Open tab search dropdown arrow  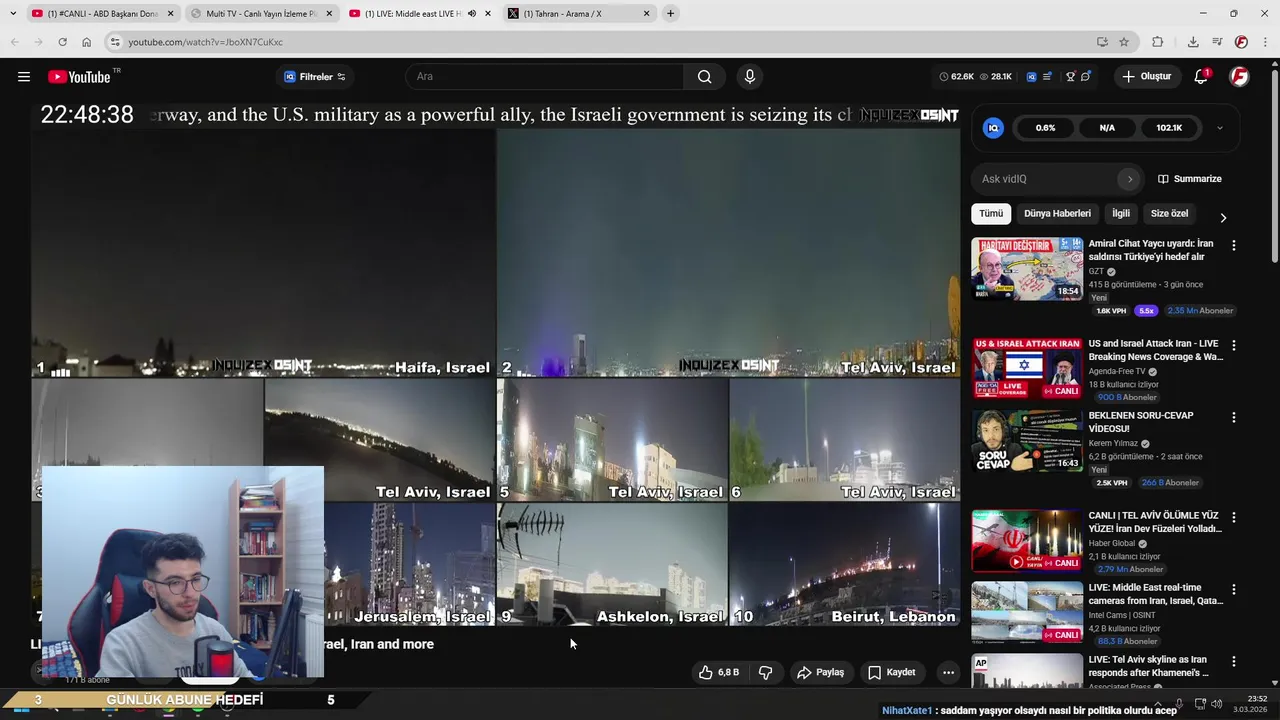tap(12, 14)
